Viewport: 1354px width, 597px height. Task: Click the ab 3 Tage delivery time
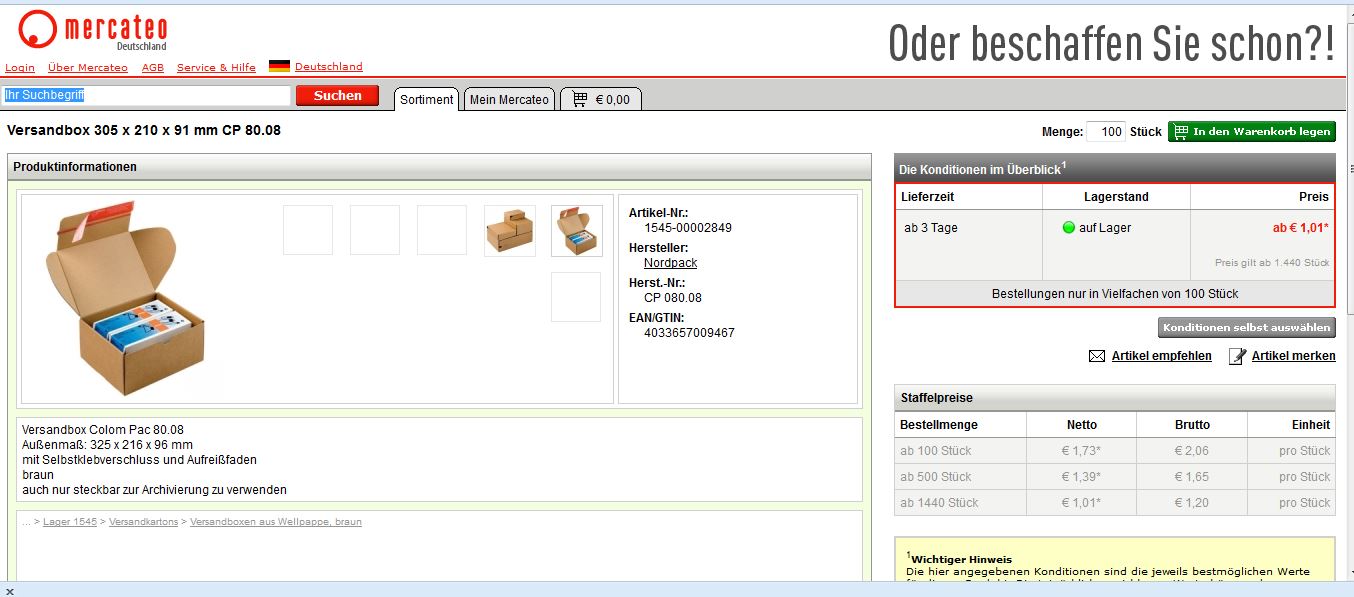(931, 228)
